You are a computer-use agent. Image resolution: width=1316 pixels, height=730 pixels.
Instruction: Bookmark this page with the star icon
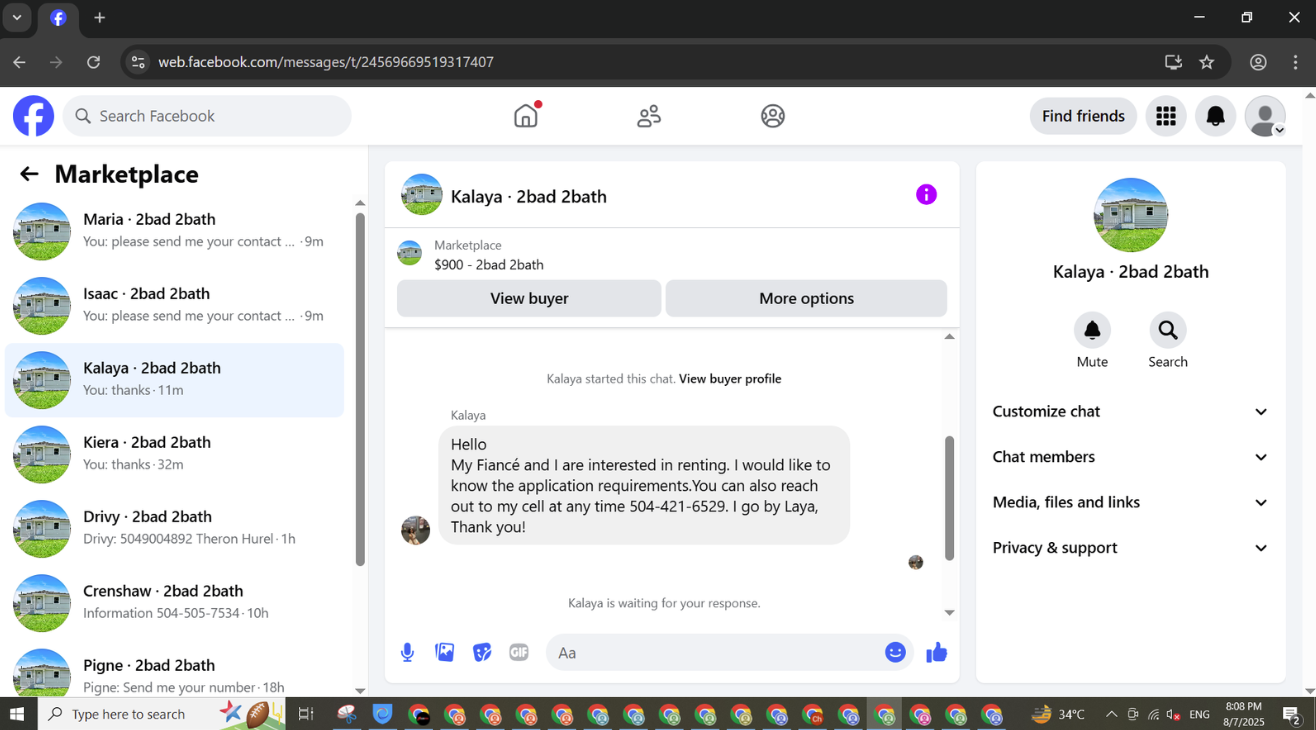click(x=1207, y=62)
